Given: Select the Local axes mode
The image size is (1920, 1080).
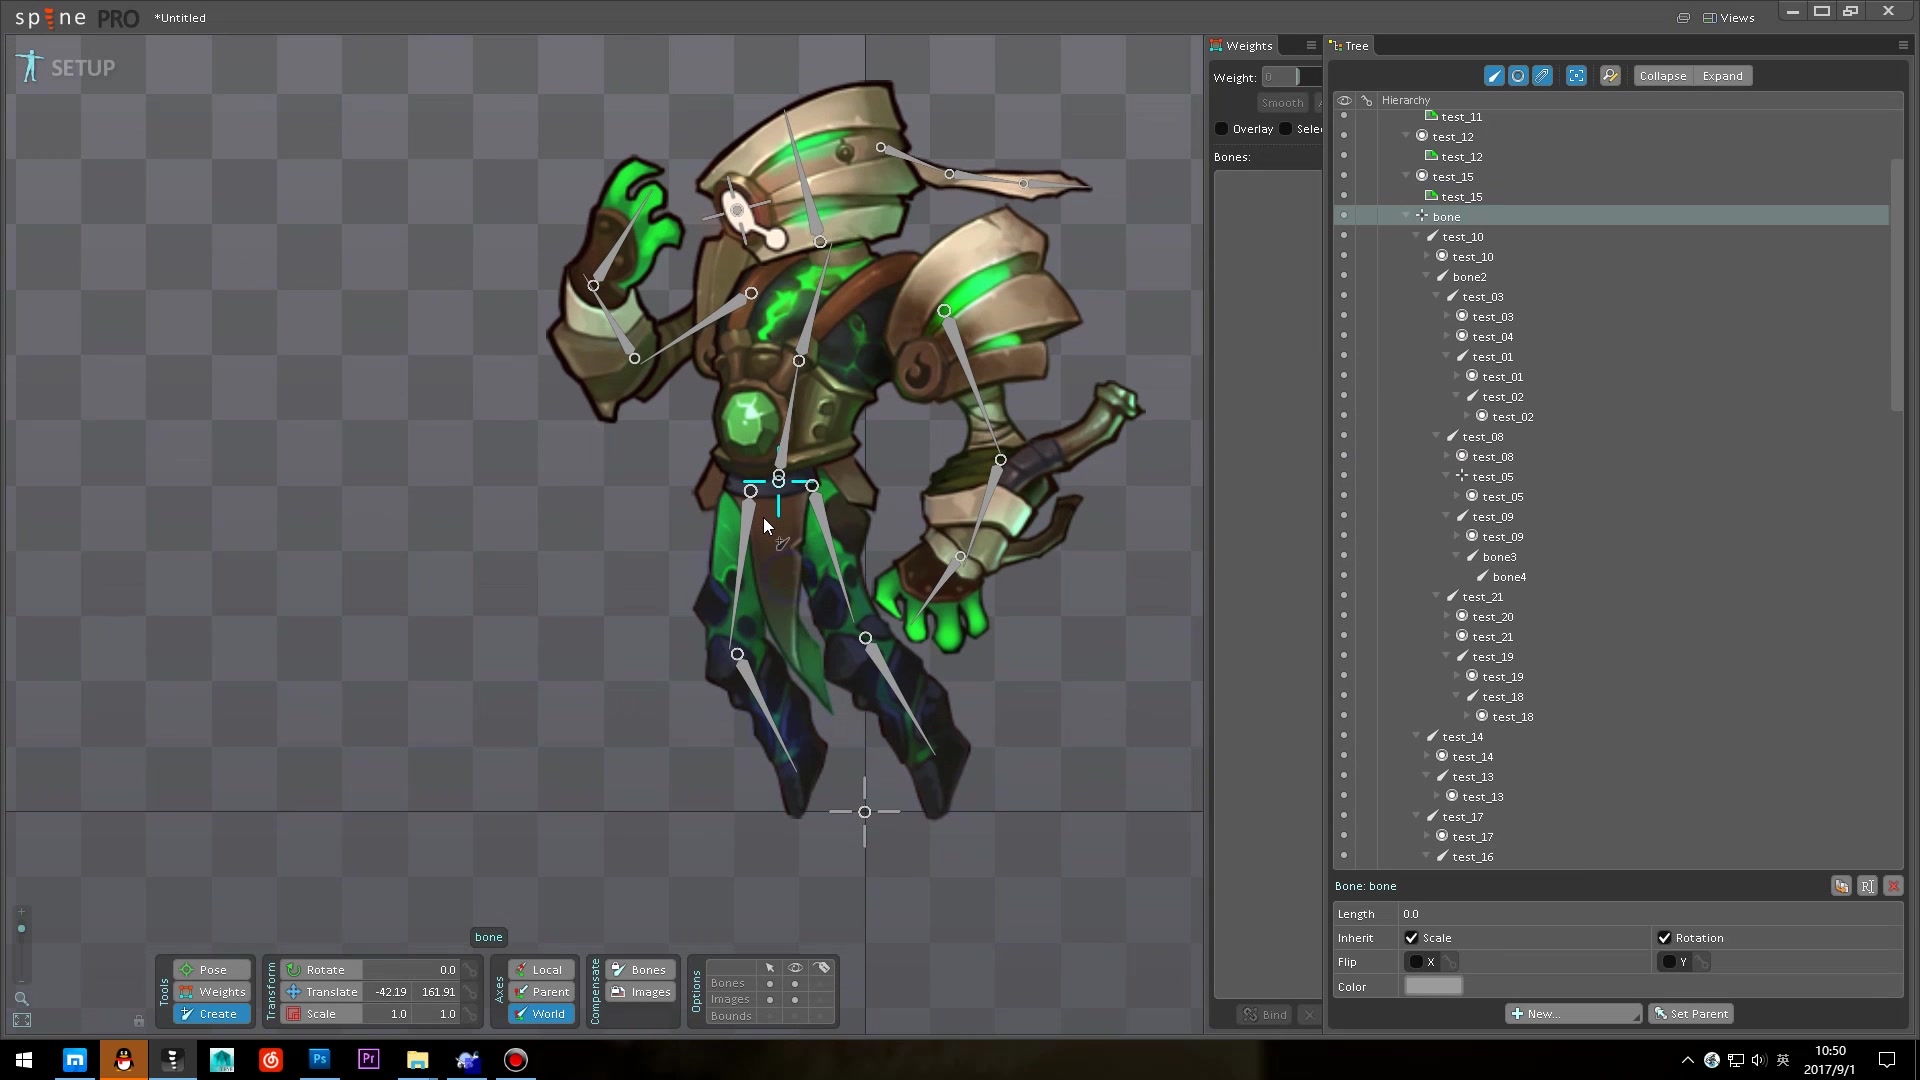Looking at the screenshot, I should pos(541,970).
